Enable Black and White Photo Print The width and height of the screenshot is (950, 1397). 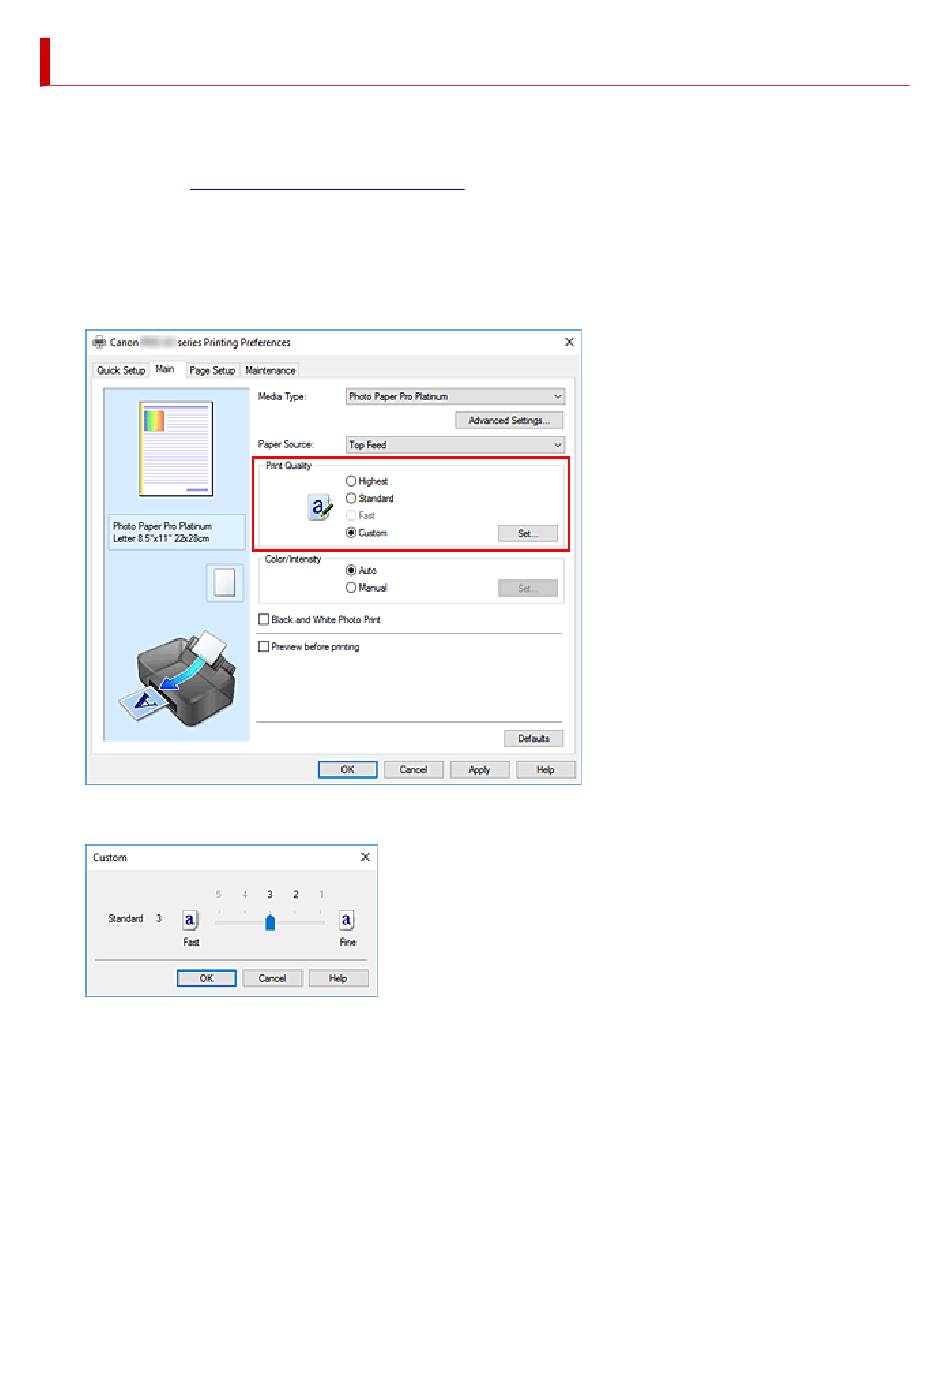click(x=320, y=620)
